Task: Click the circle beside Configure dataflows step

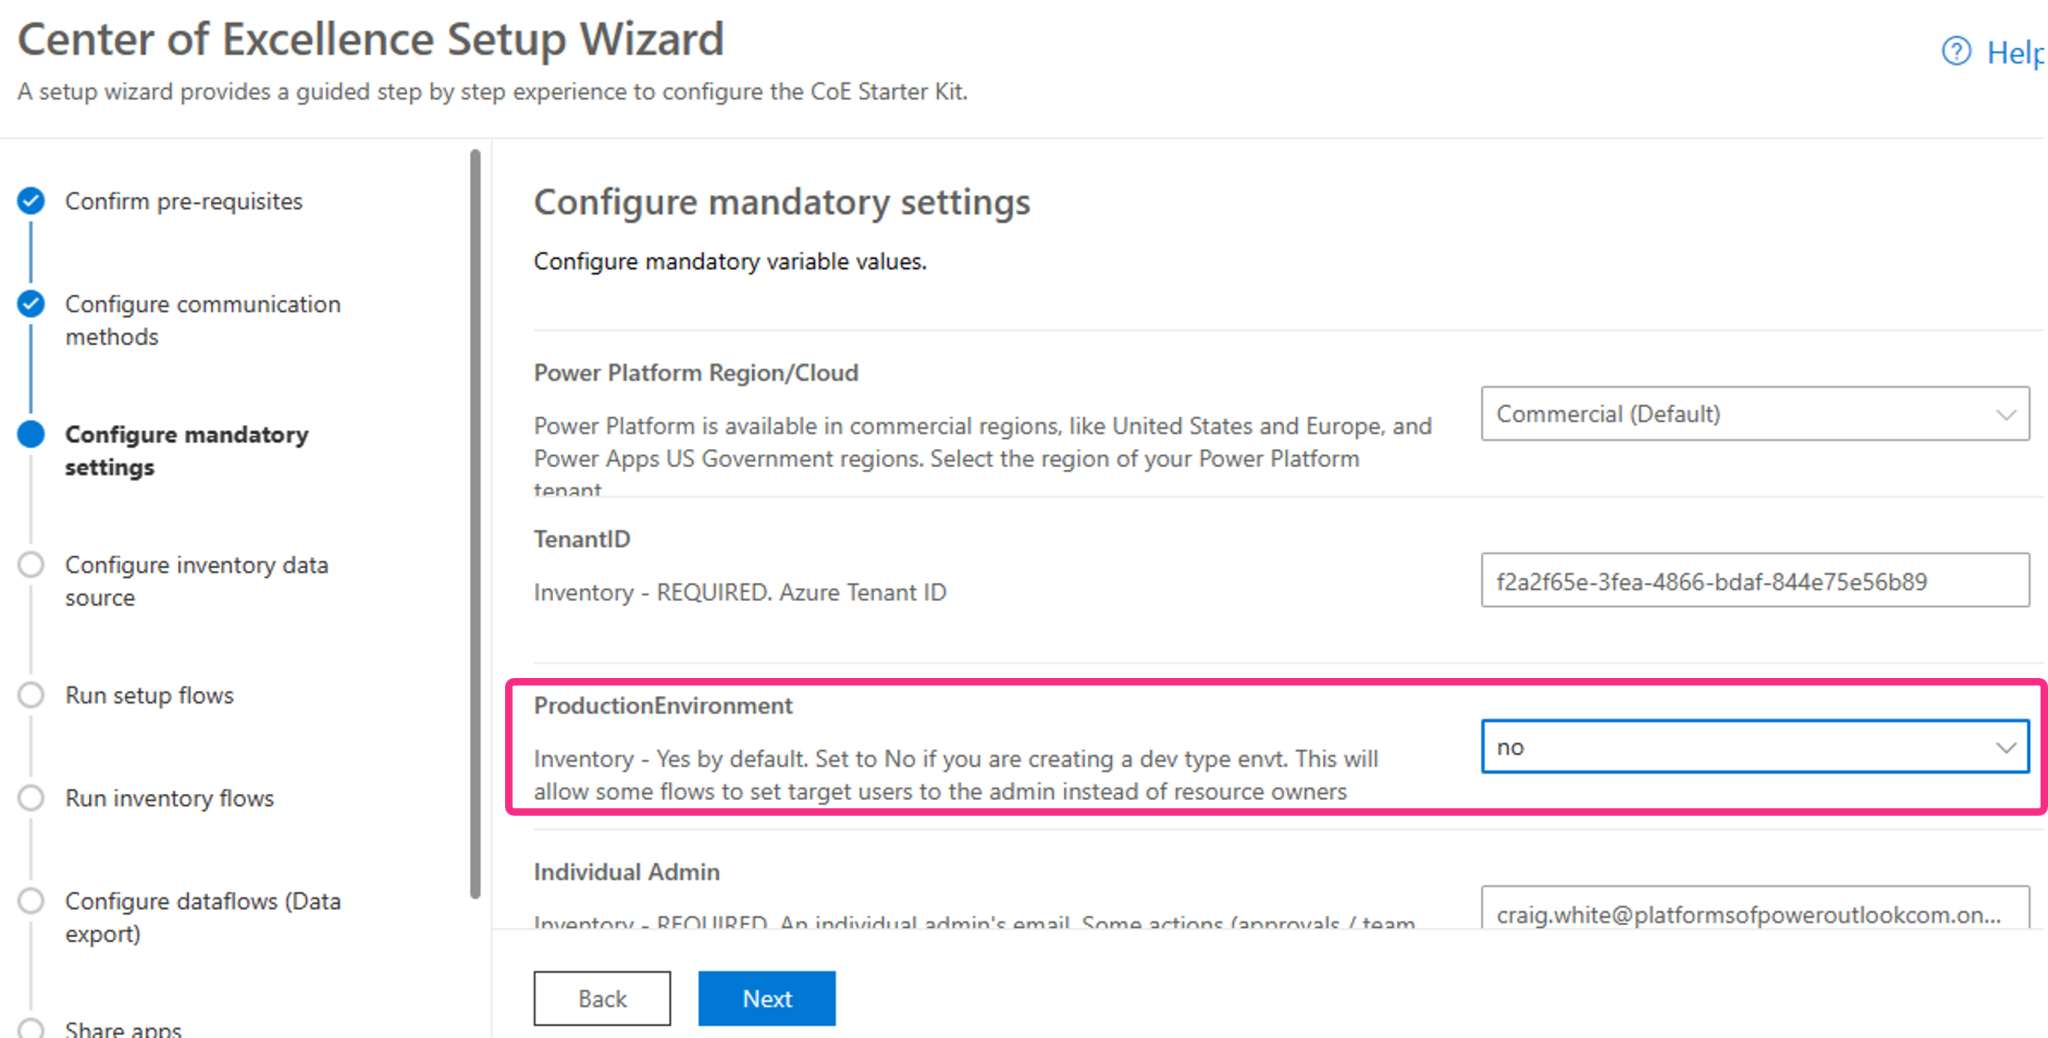Action: click(31, 900)
